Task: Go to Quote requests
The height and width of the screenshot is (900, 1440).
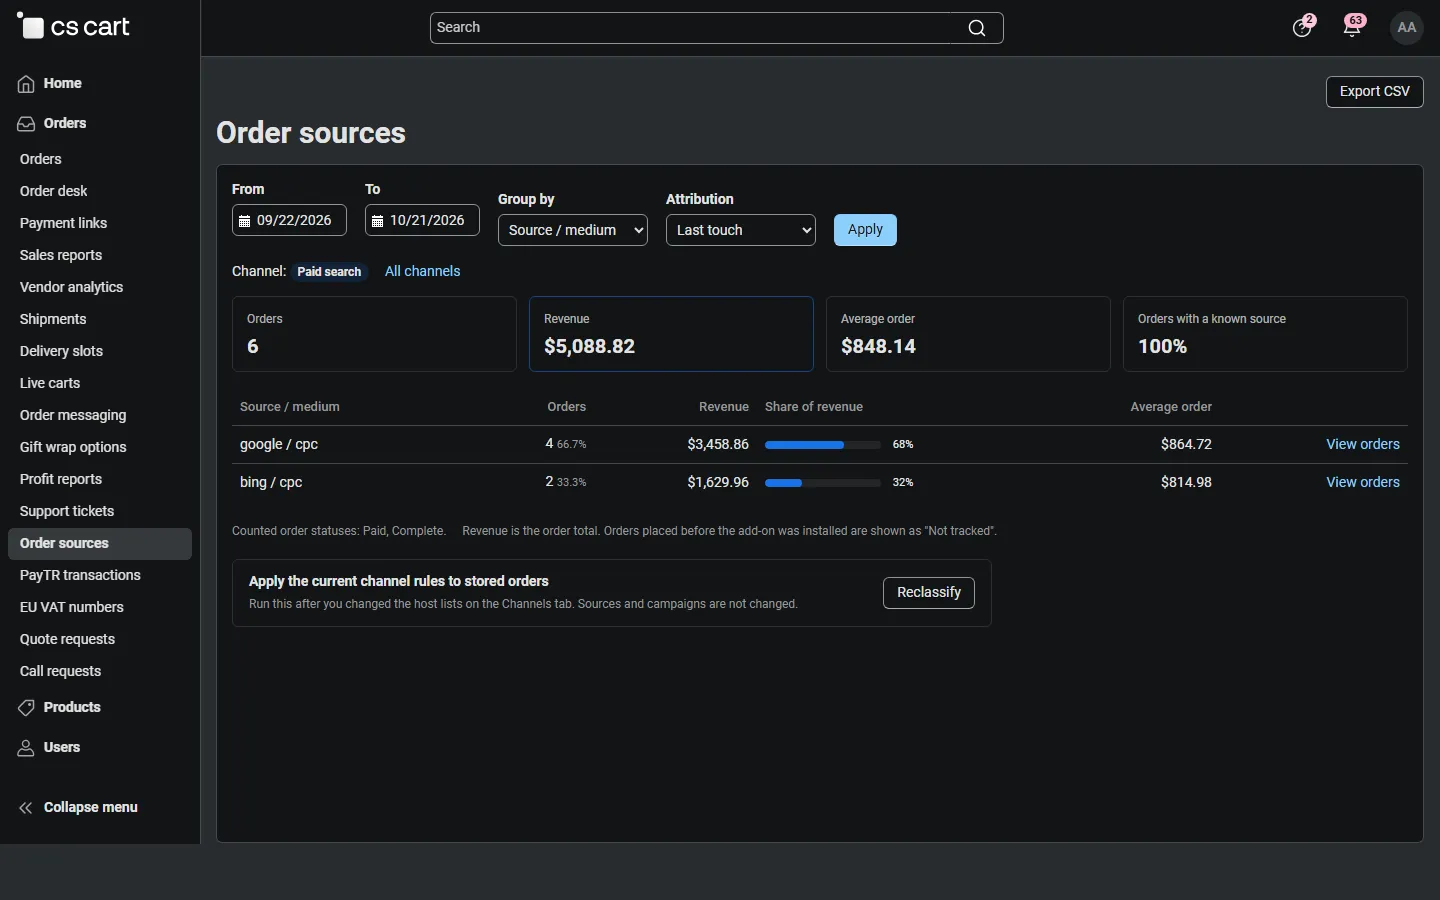Action: (67, 639)
